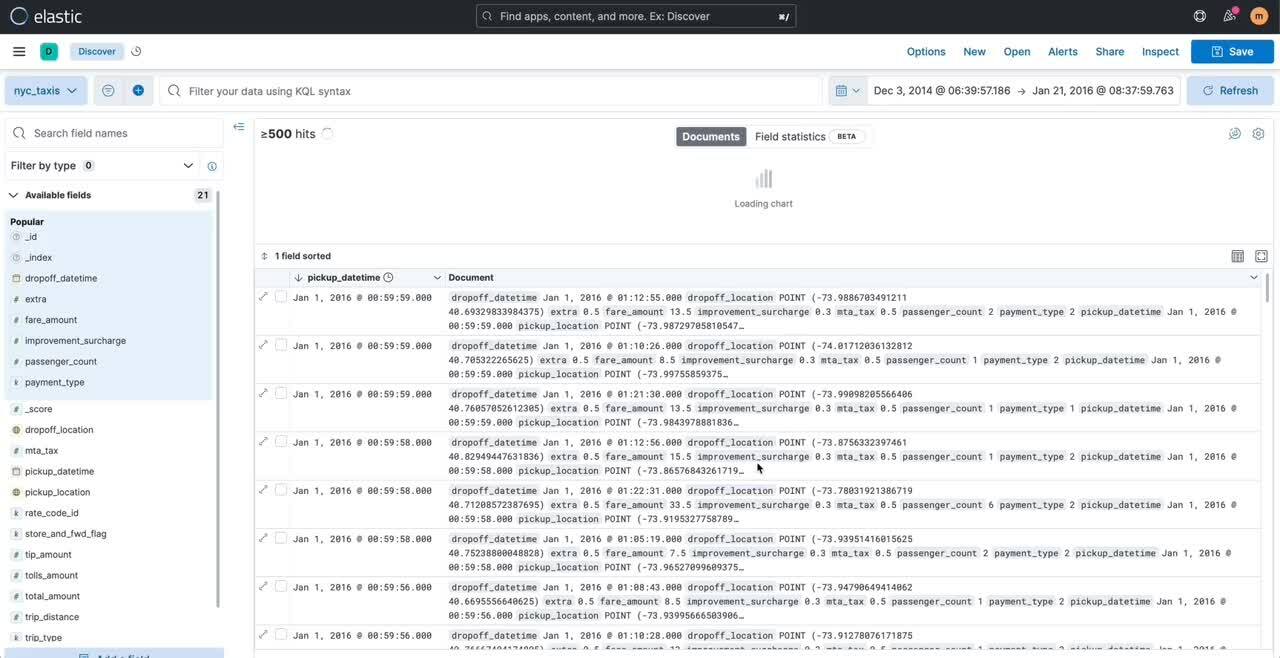Click the help menu lifebuoy icon
Image resolution: width=1280 pixels, height=658 pixels.
tap(1200, 16)
